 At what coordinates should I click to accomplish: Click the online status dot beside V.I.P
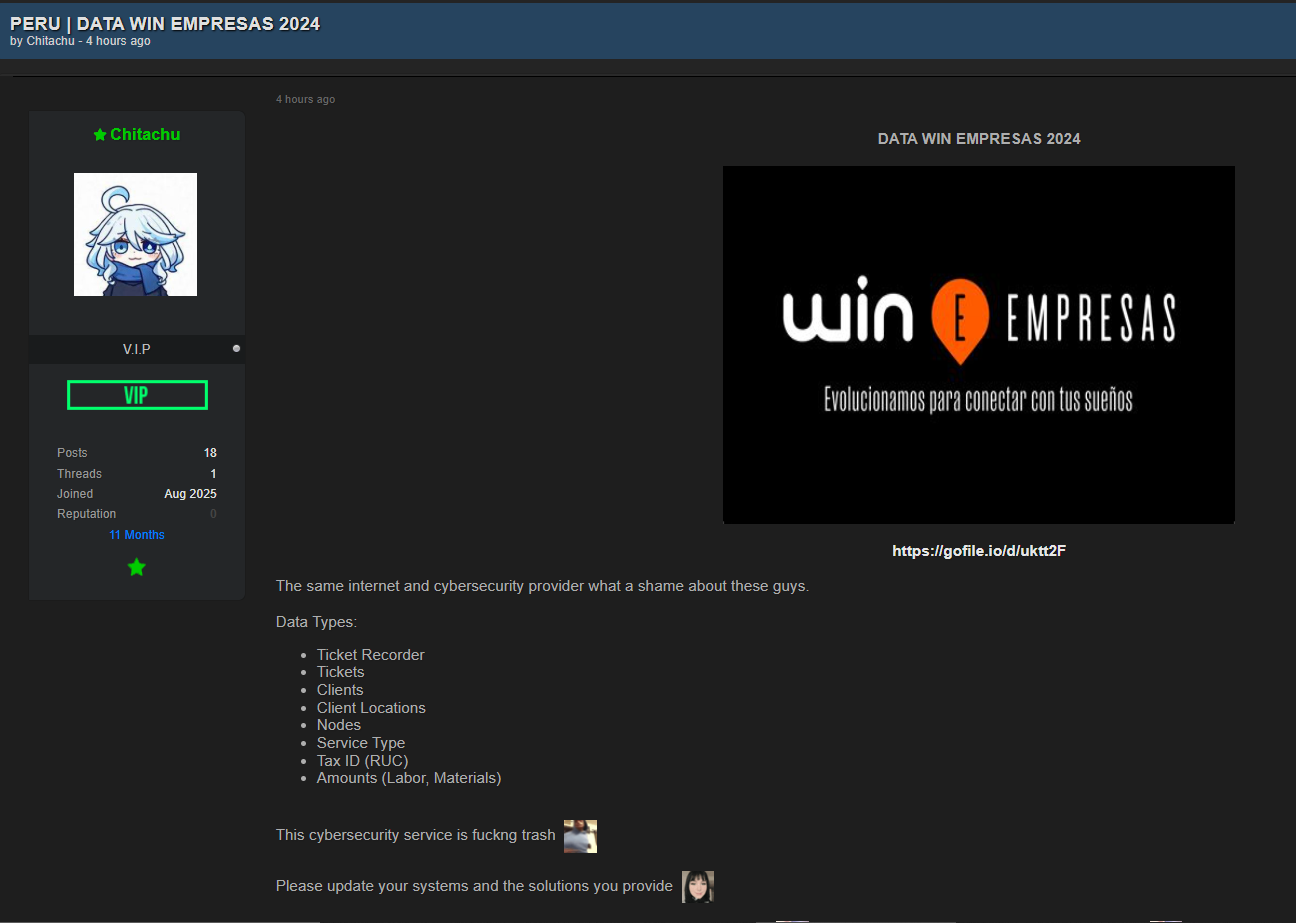point(236,348)
